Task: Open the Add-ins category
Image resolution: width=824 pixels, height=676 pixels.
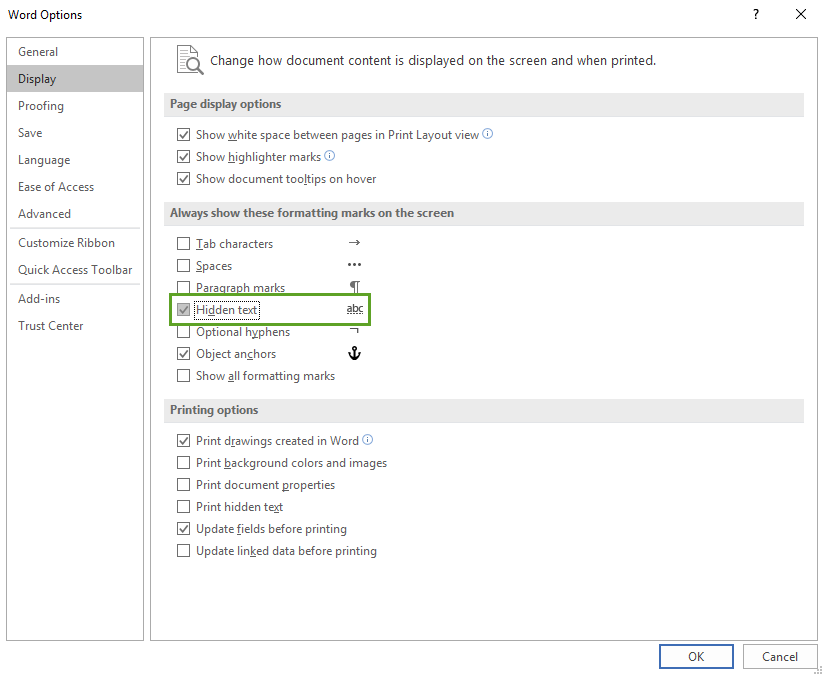Action: pos(75,299)
